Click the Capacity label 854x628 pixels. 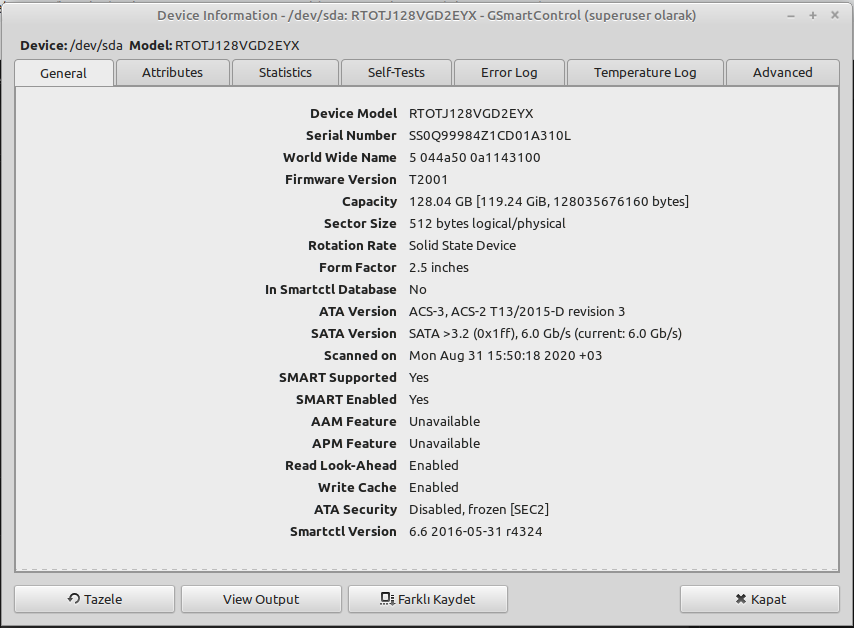369,202
